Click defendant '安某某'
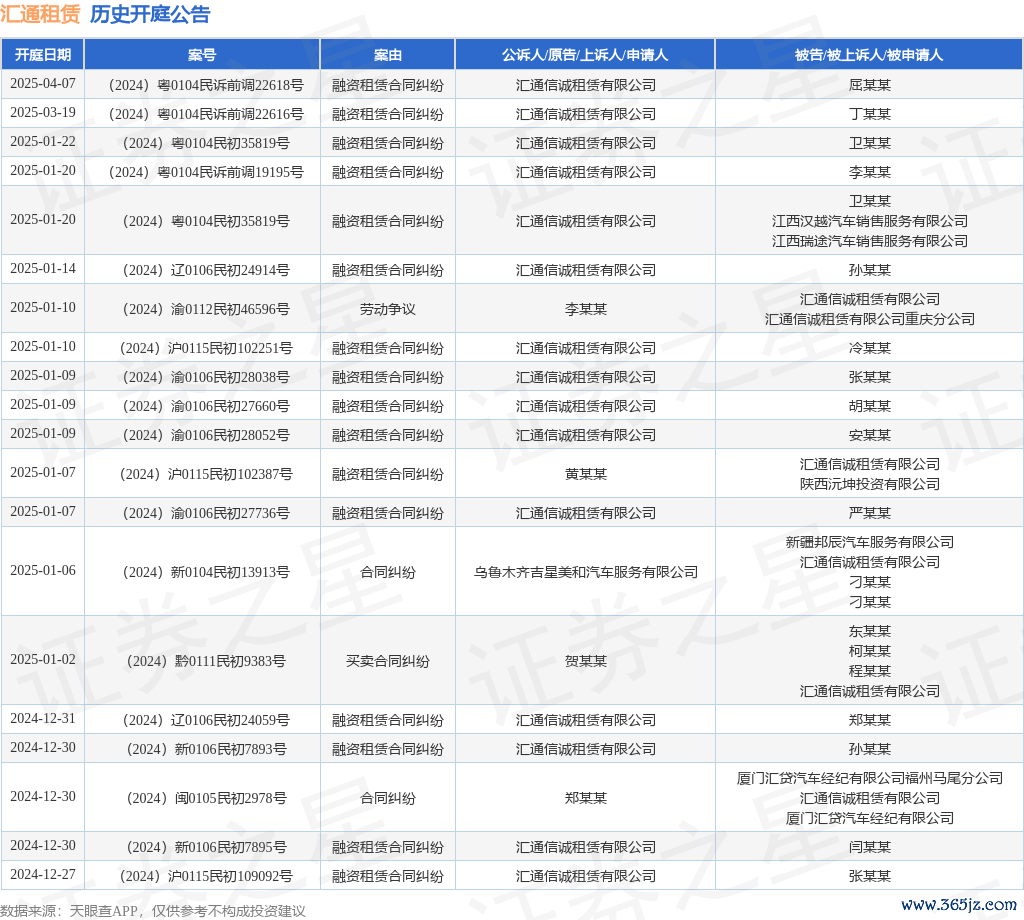 [x=870, y=436]
